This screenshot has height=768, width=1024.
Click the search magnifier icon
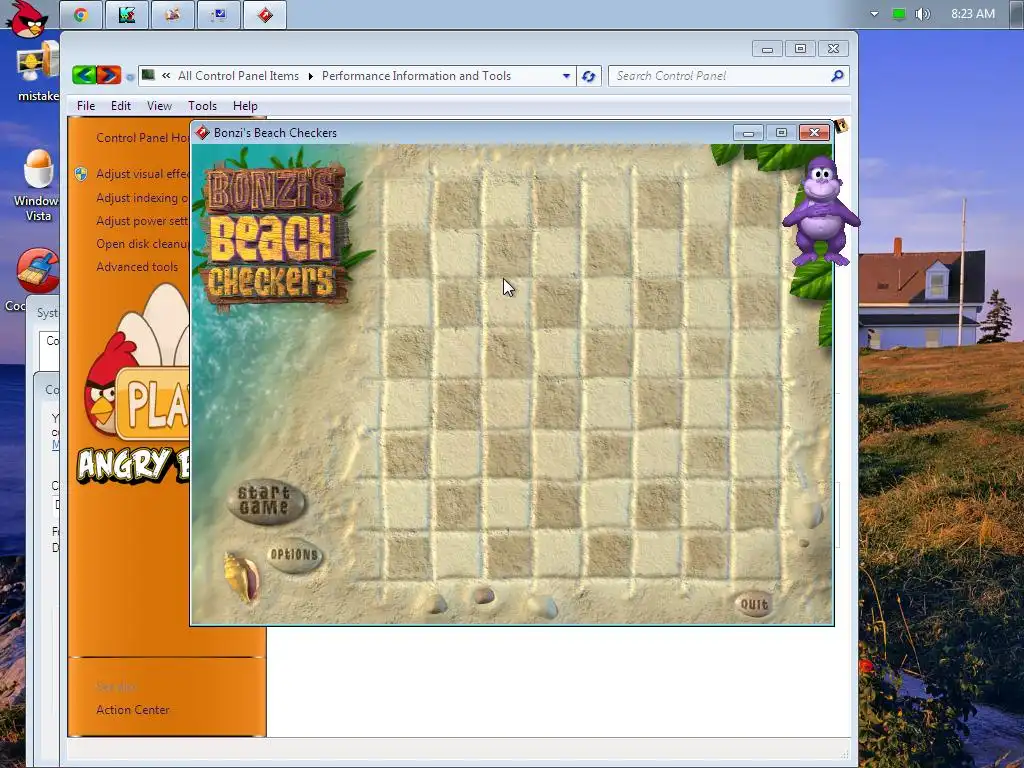click(x=837, y=76)
